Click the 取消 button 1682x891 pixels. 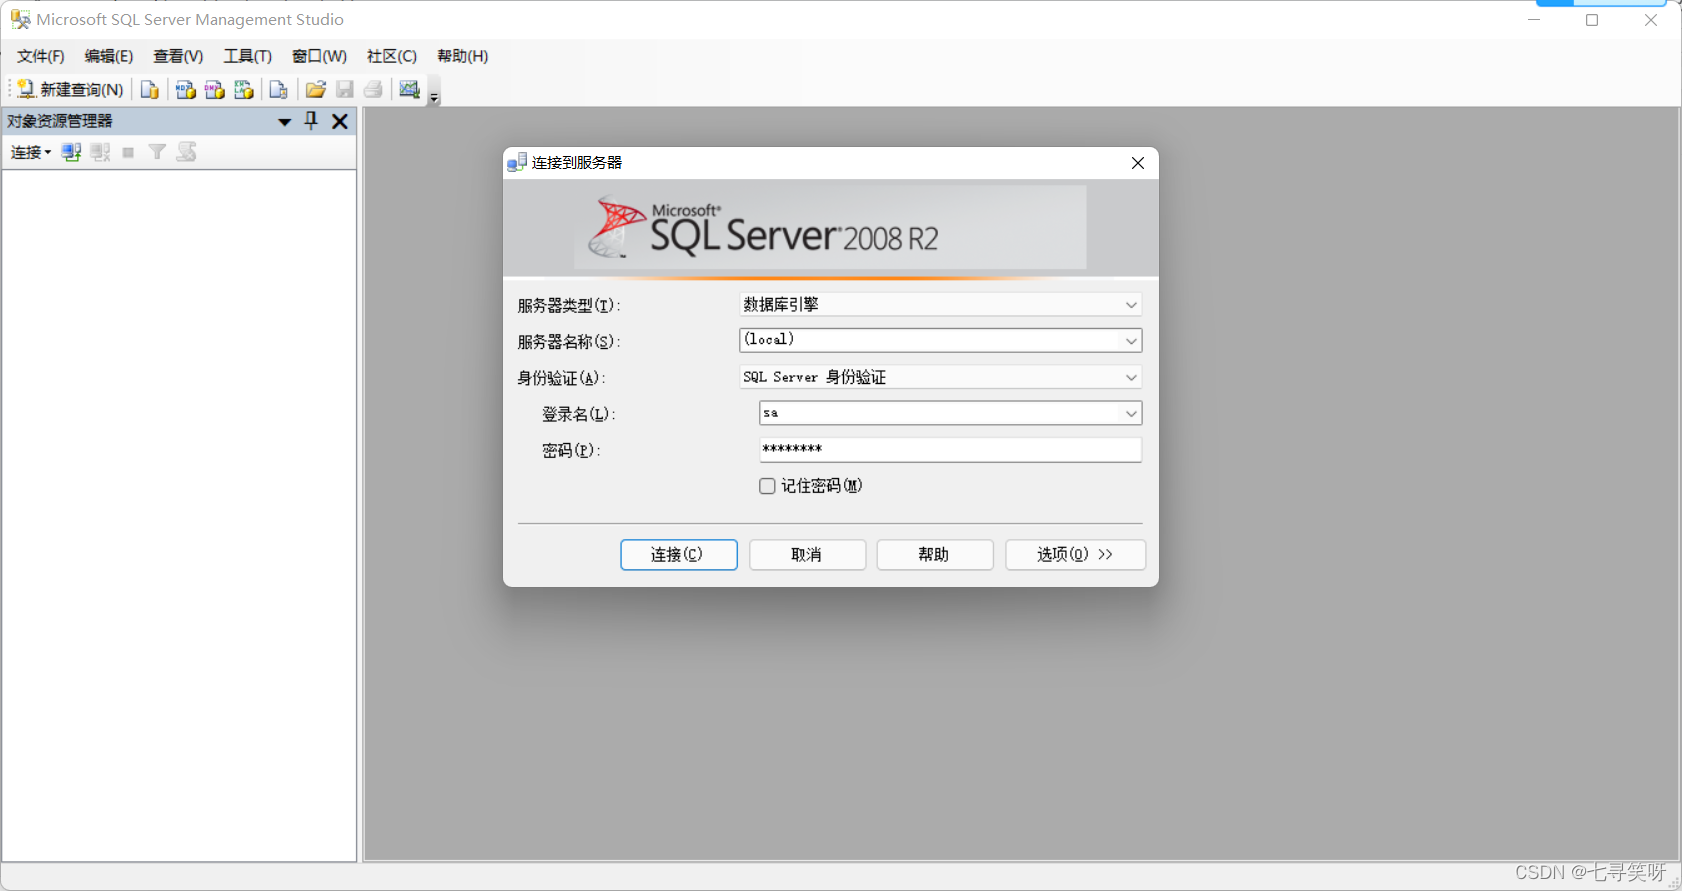[x=807, y=555]
